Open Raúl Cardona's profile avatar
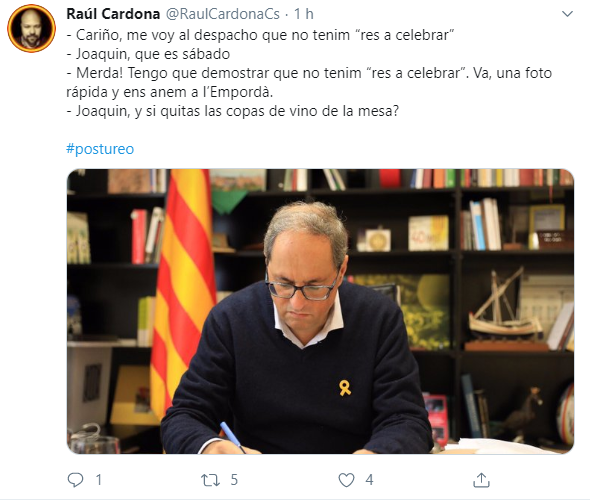The height and width of the screenshot is (502, 590). tap(32, 28)
